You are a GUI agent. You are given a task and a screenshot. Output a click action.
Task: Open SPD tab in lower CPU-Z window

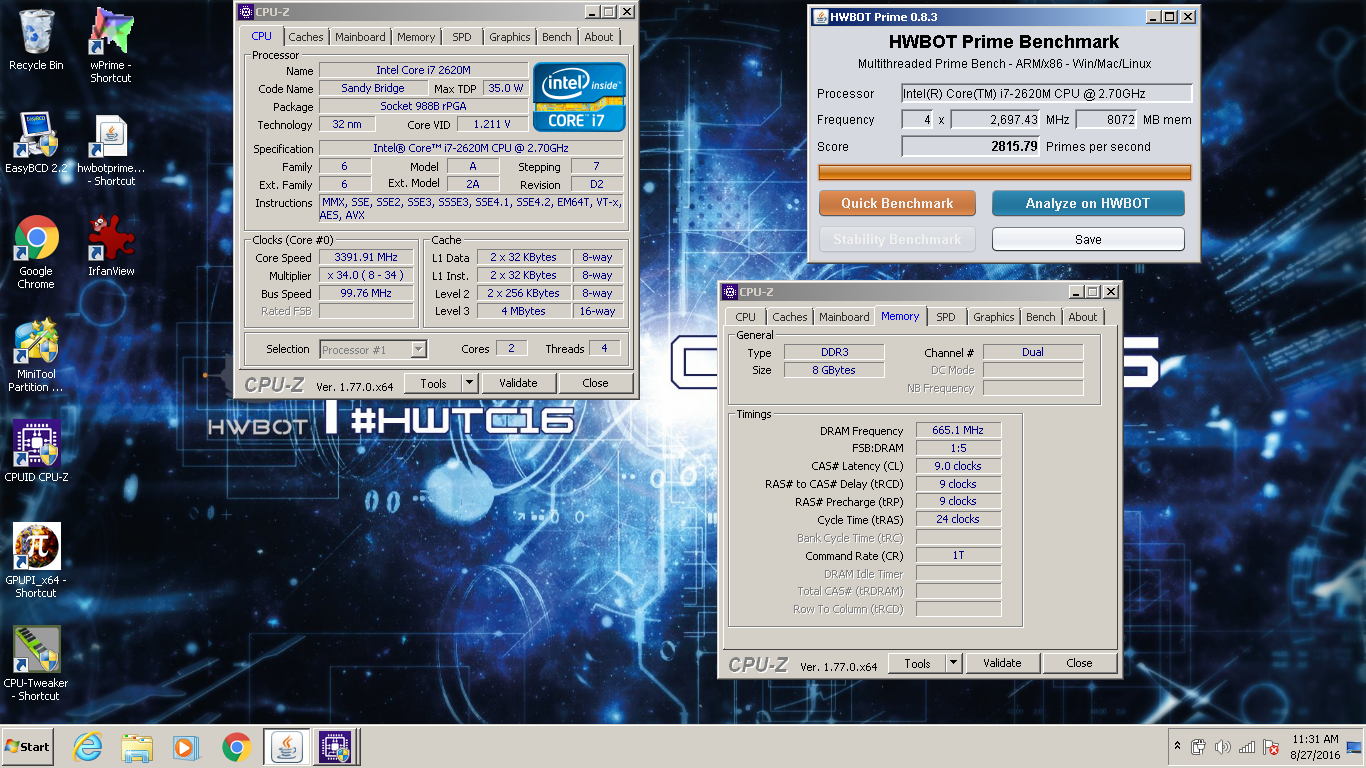coord(945,317)
